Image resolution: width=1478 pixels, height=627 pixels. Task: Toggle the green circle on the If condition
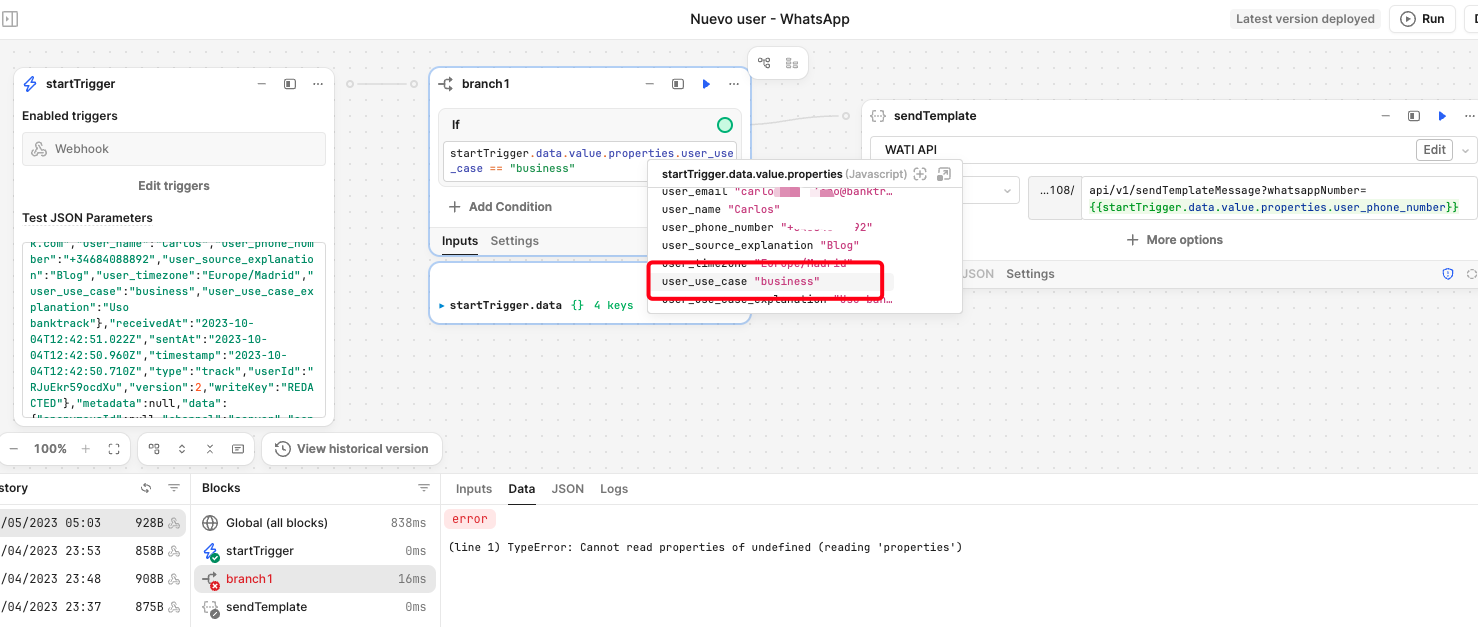725,125
